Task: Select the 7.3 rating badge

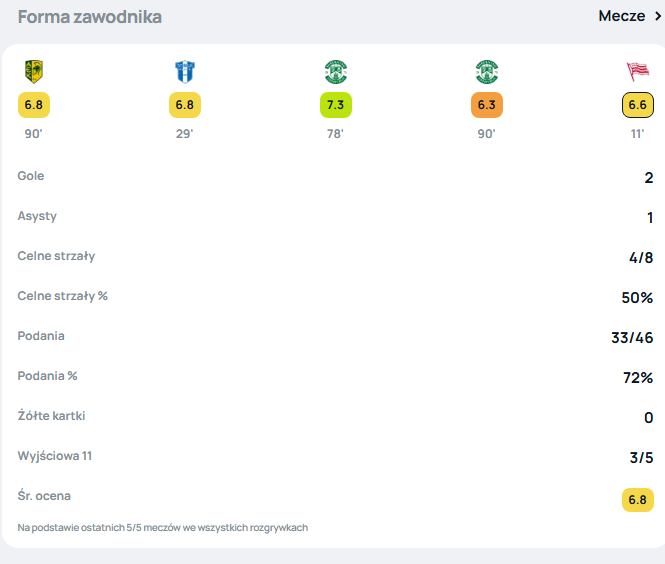Action: click(x=336, y=105)
